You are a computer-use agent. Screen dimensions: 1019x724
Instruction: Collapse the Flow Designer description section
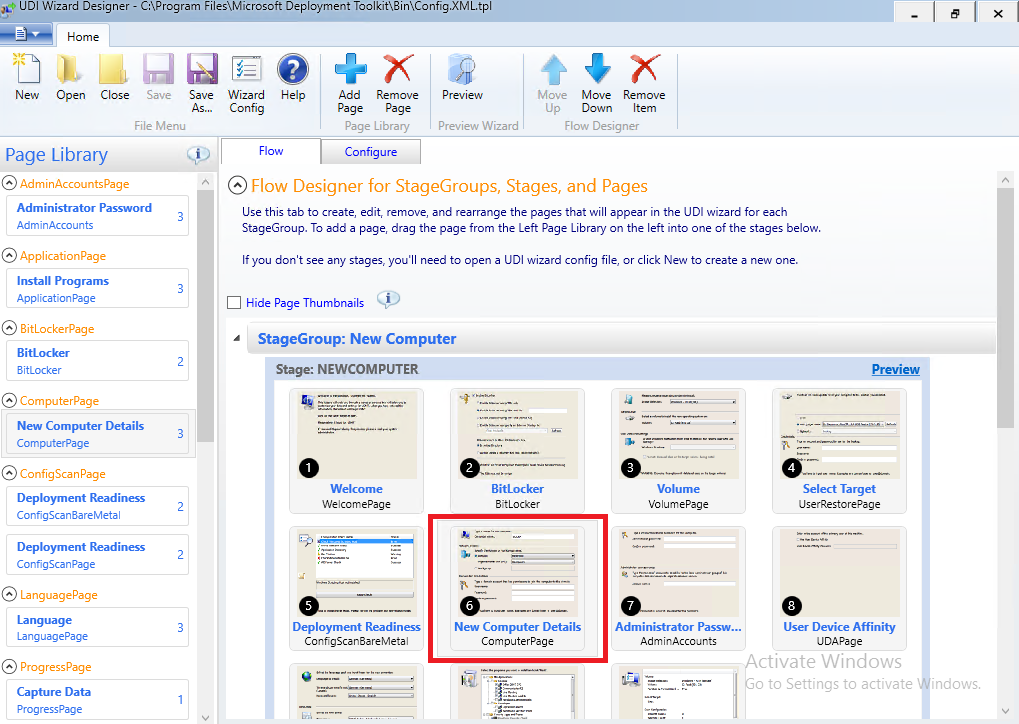coord(237,186)
